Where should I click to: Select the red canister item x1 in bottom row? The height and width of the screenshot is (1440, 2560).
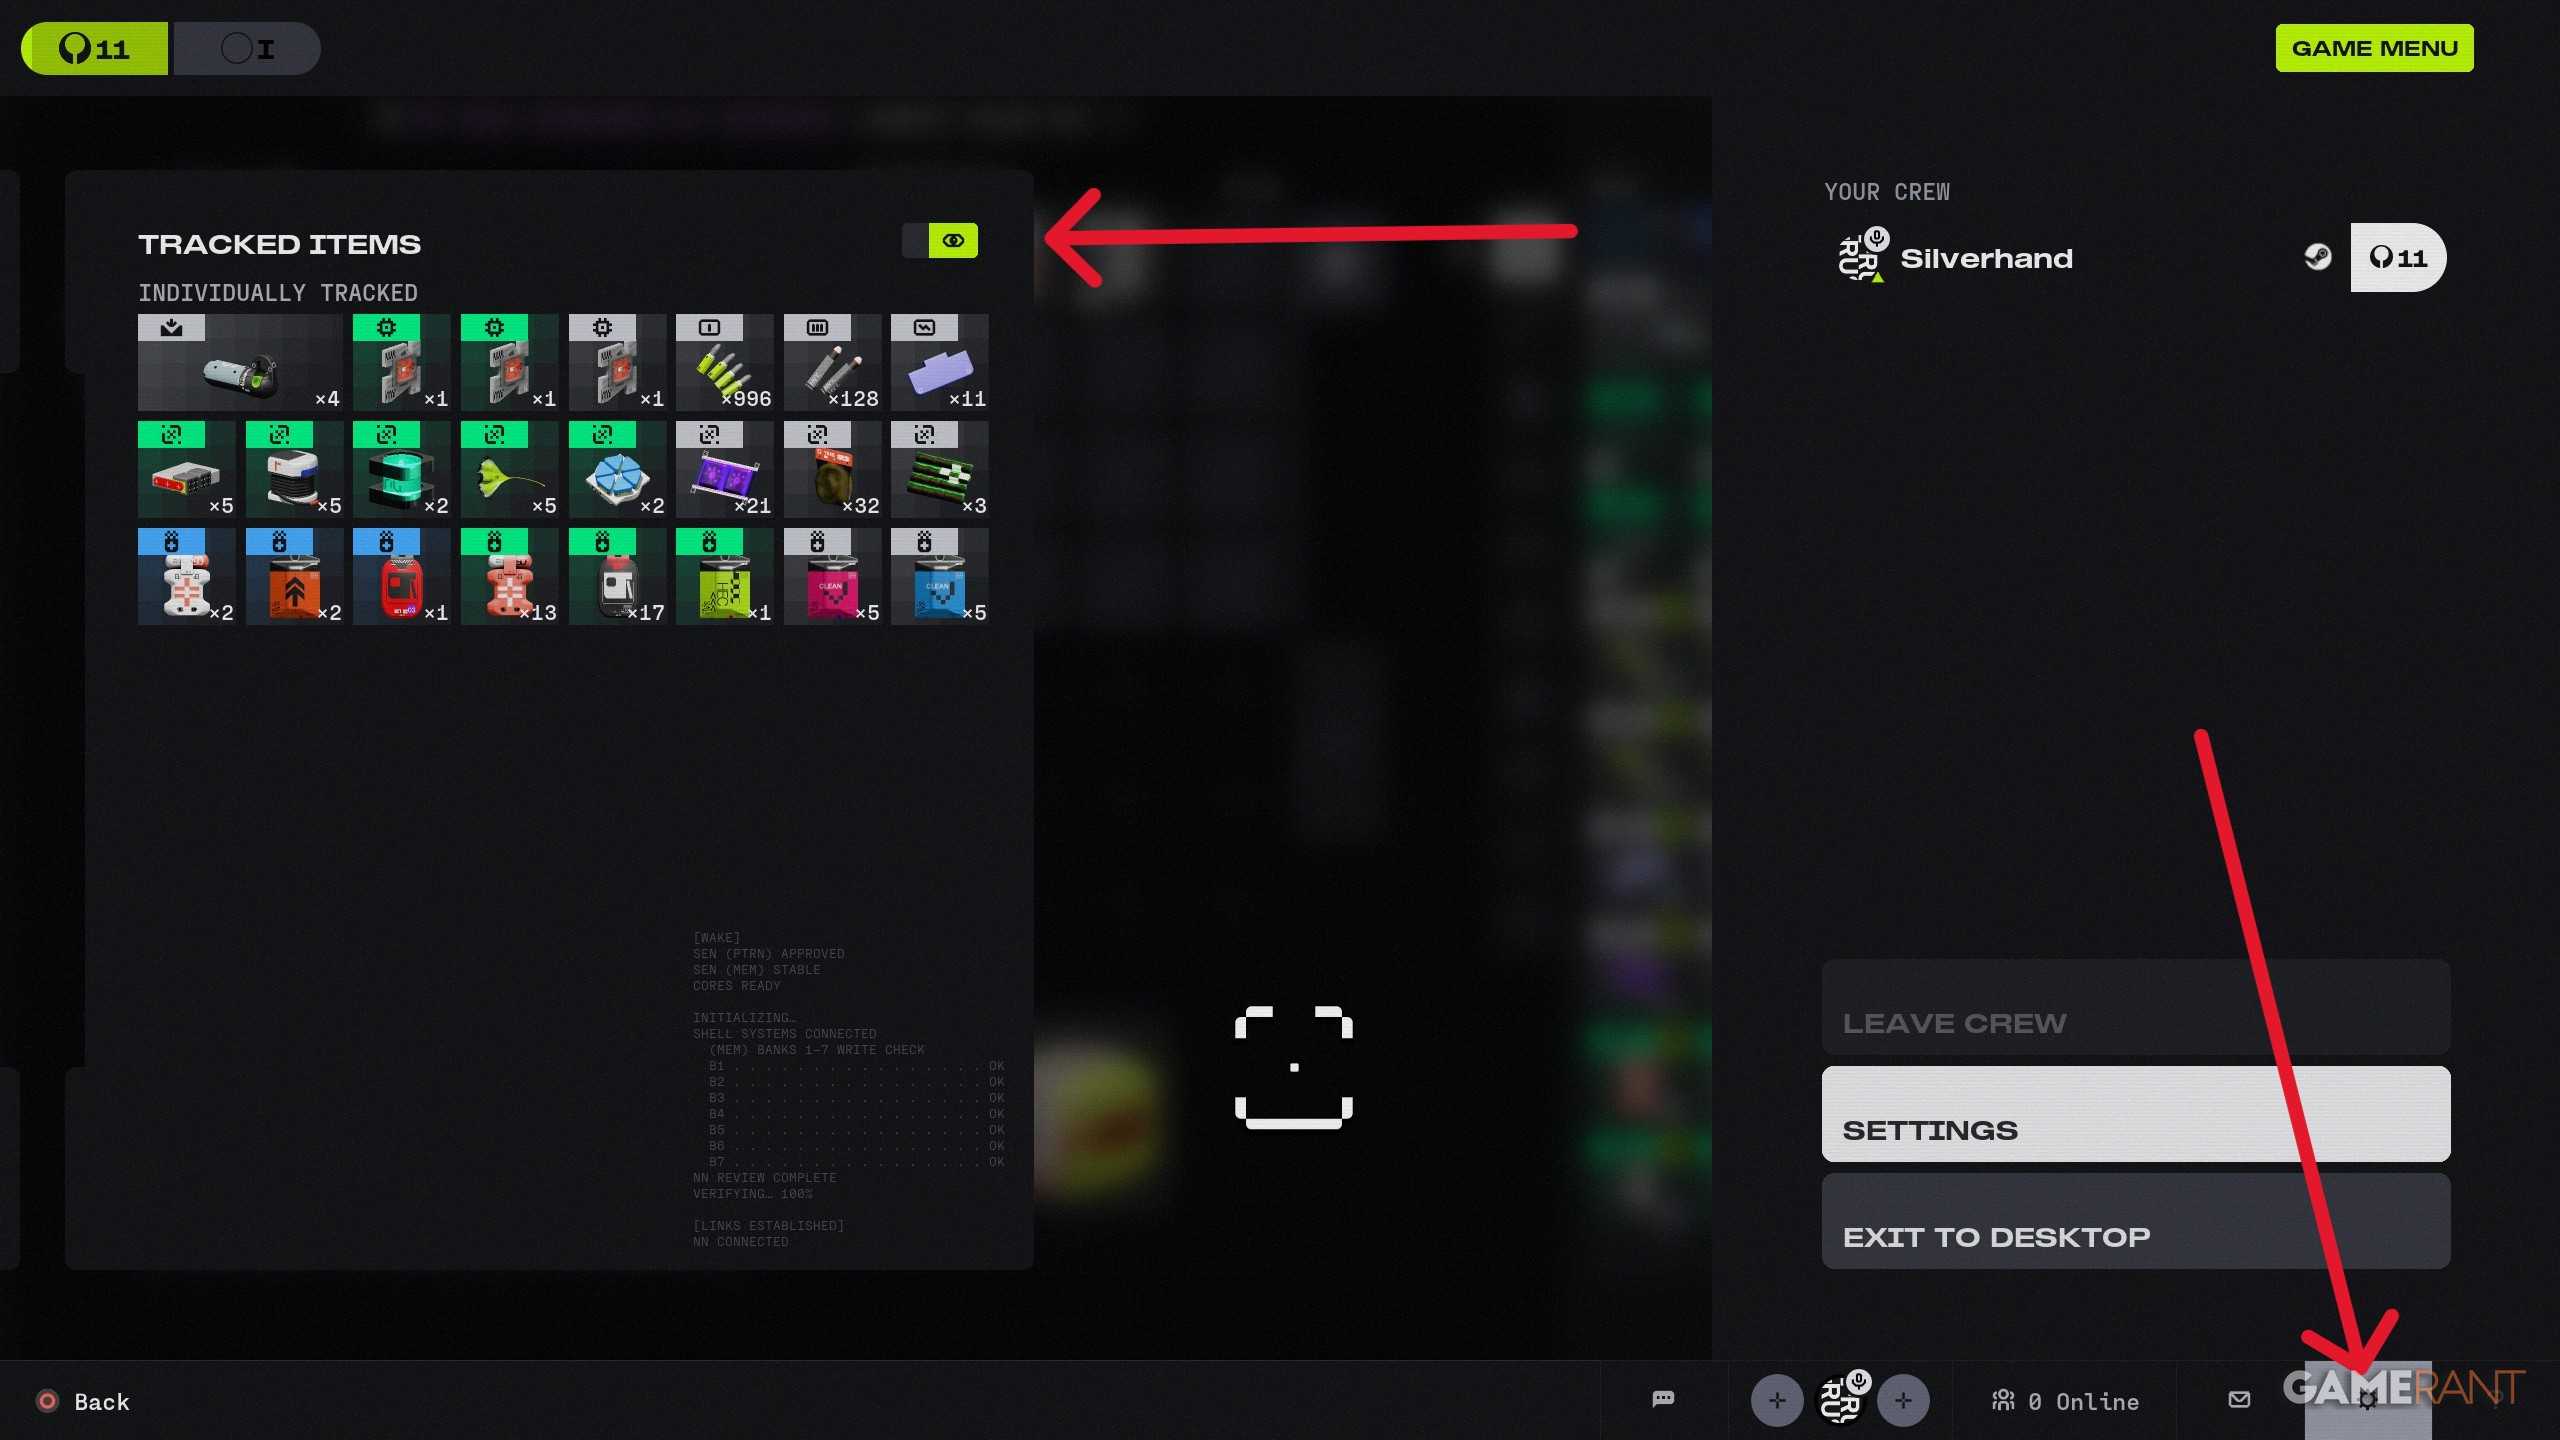coord(401,576)
